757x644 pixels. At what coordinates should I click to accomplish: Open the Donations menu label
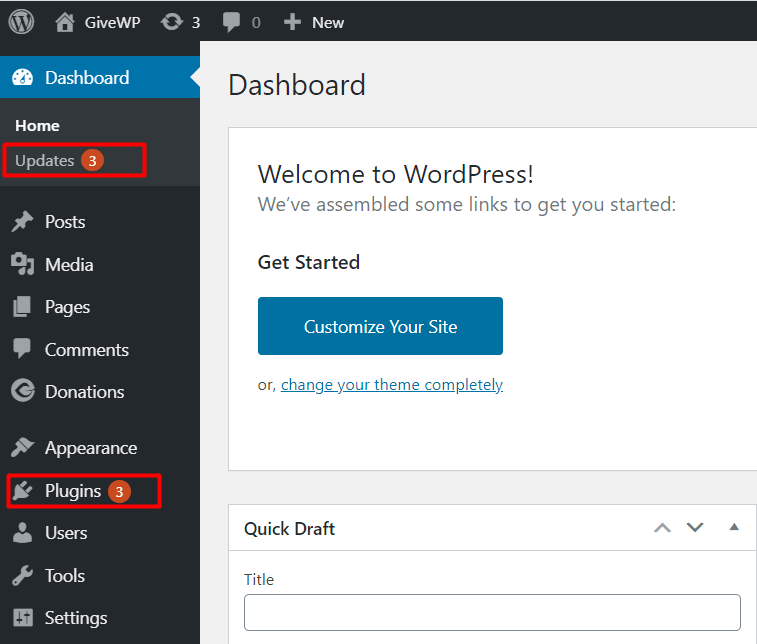point(84,392)
